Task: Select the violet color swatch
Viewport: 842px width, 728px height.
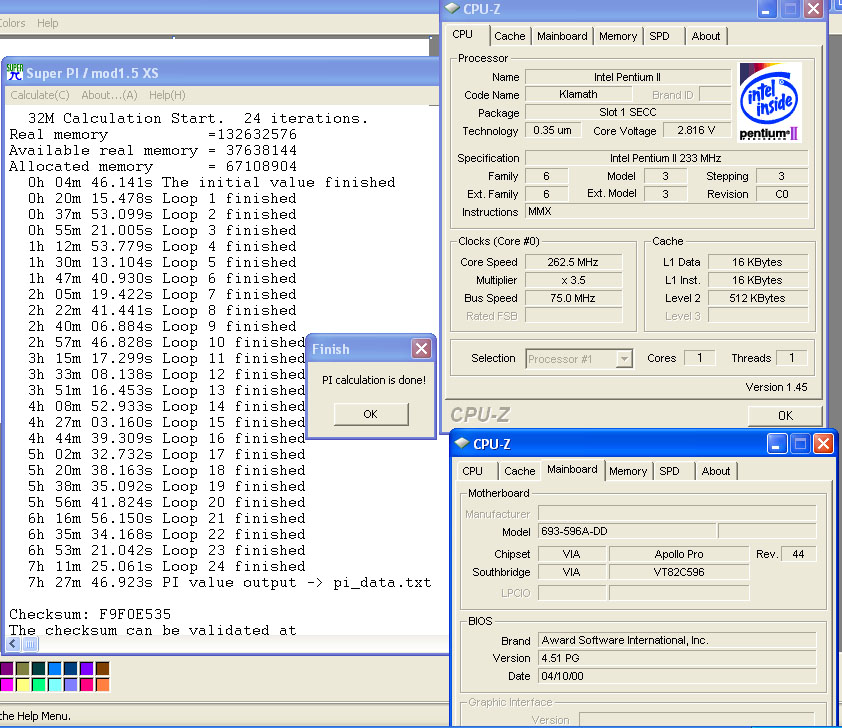Action: pyautogui.click(x=86, y=668)
